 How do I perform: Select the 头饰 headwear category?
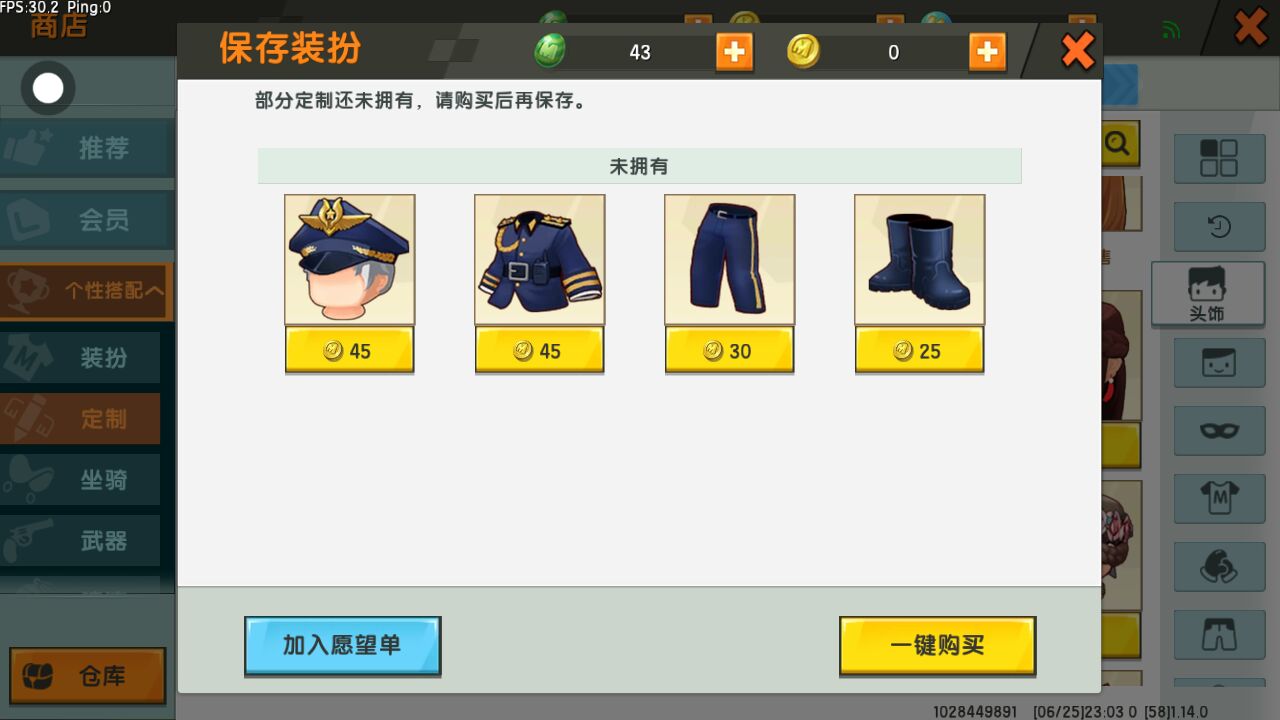pyautogui.click(x=1207, y=294)
